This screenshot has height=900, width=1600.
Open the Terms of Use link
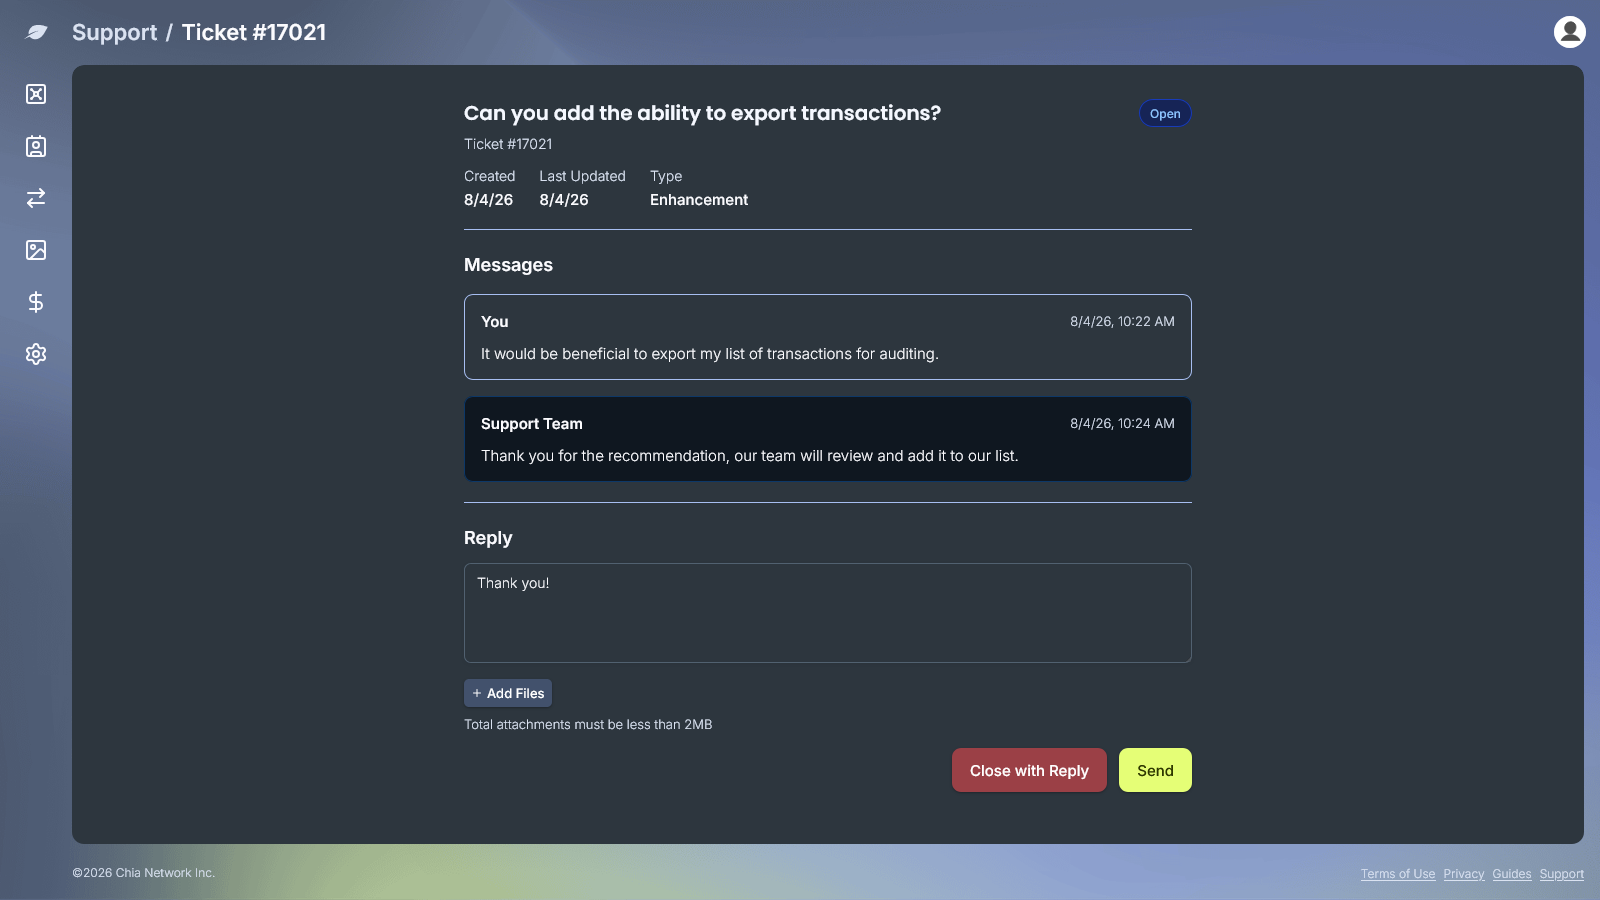[x=1397, y=874]
